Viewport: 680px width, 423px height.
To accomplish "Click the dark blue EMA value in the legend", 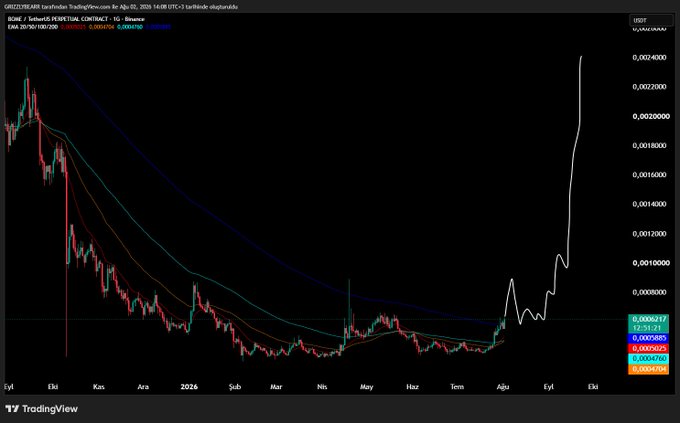I will [158, 27].
